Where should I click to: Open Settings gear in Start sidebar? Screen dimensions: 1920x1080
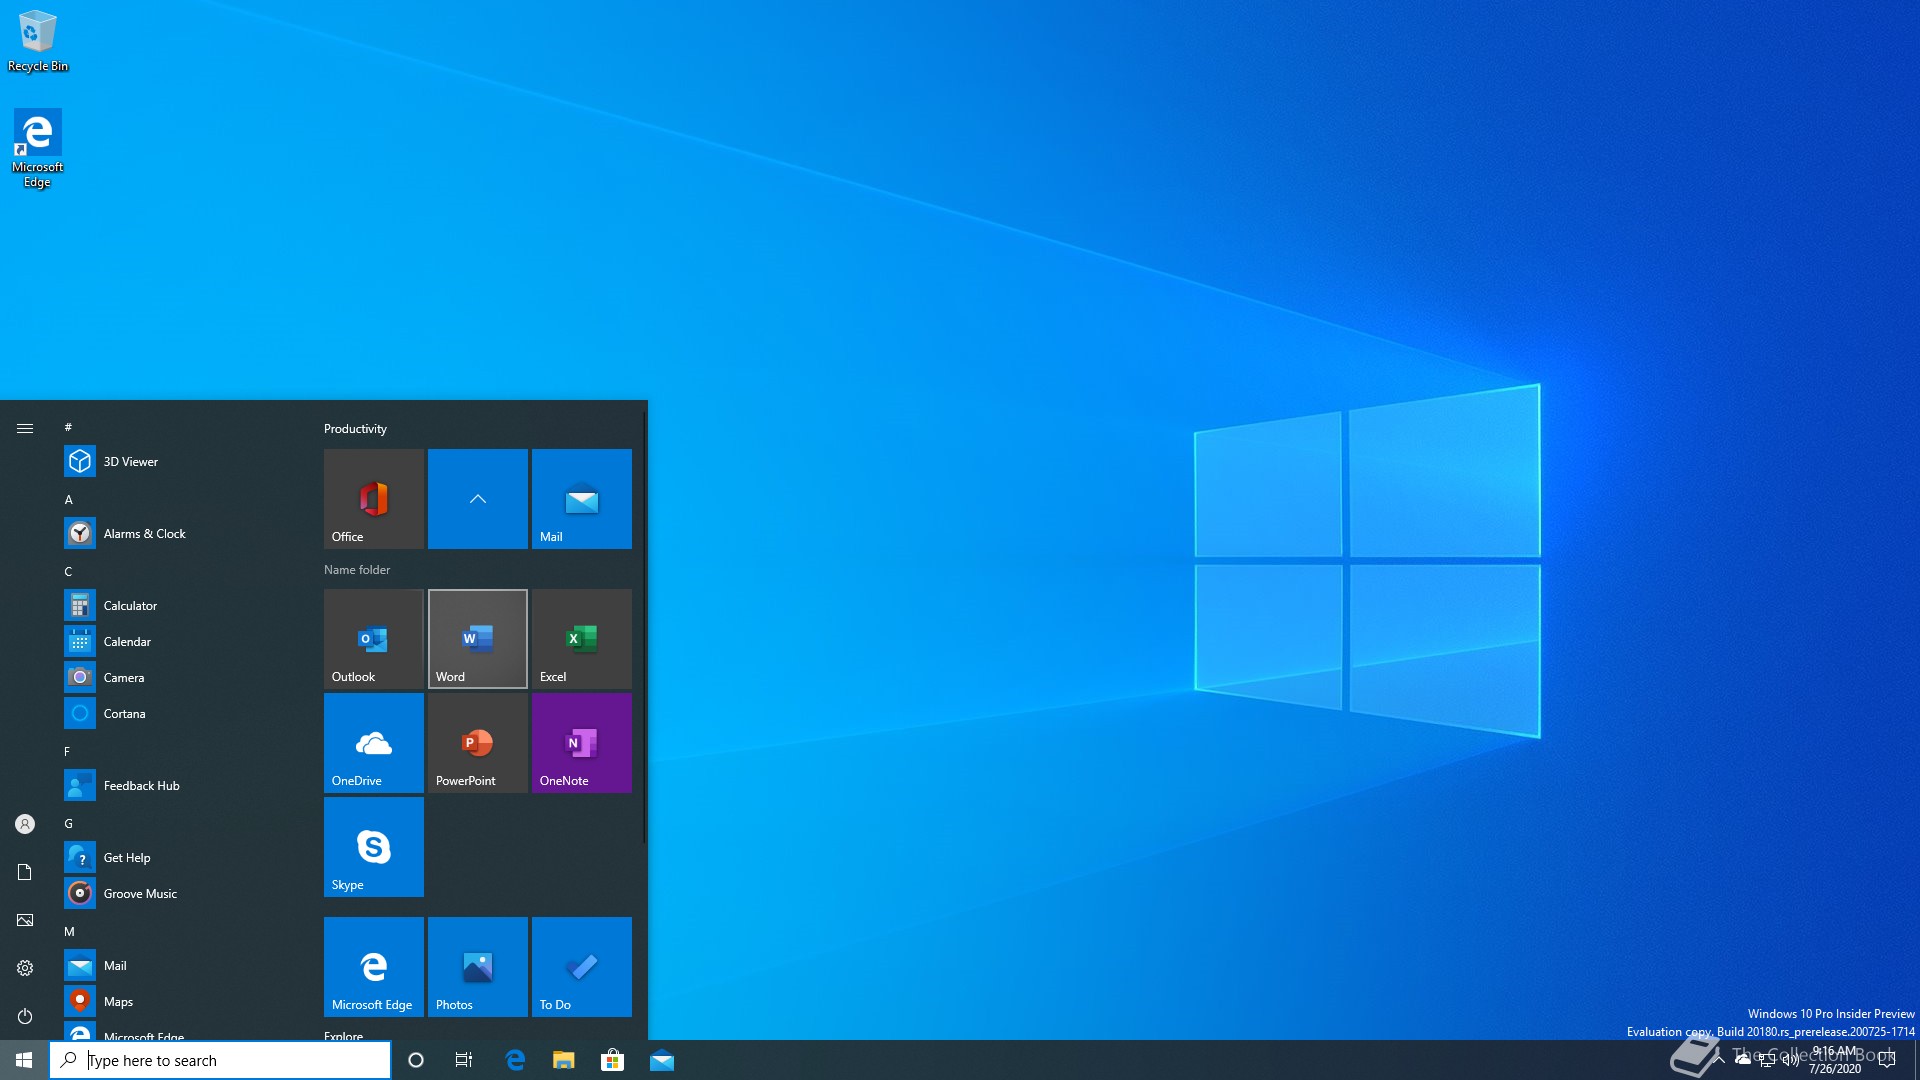pyautogui.click(x=25, y=968)
